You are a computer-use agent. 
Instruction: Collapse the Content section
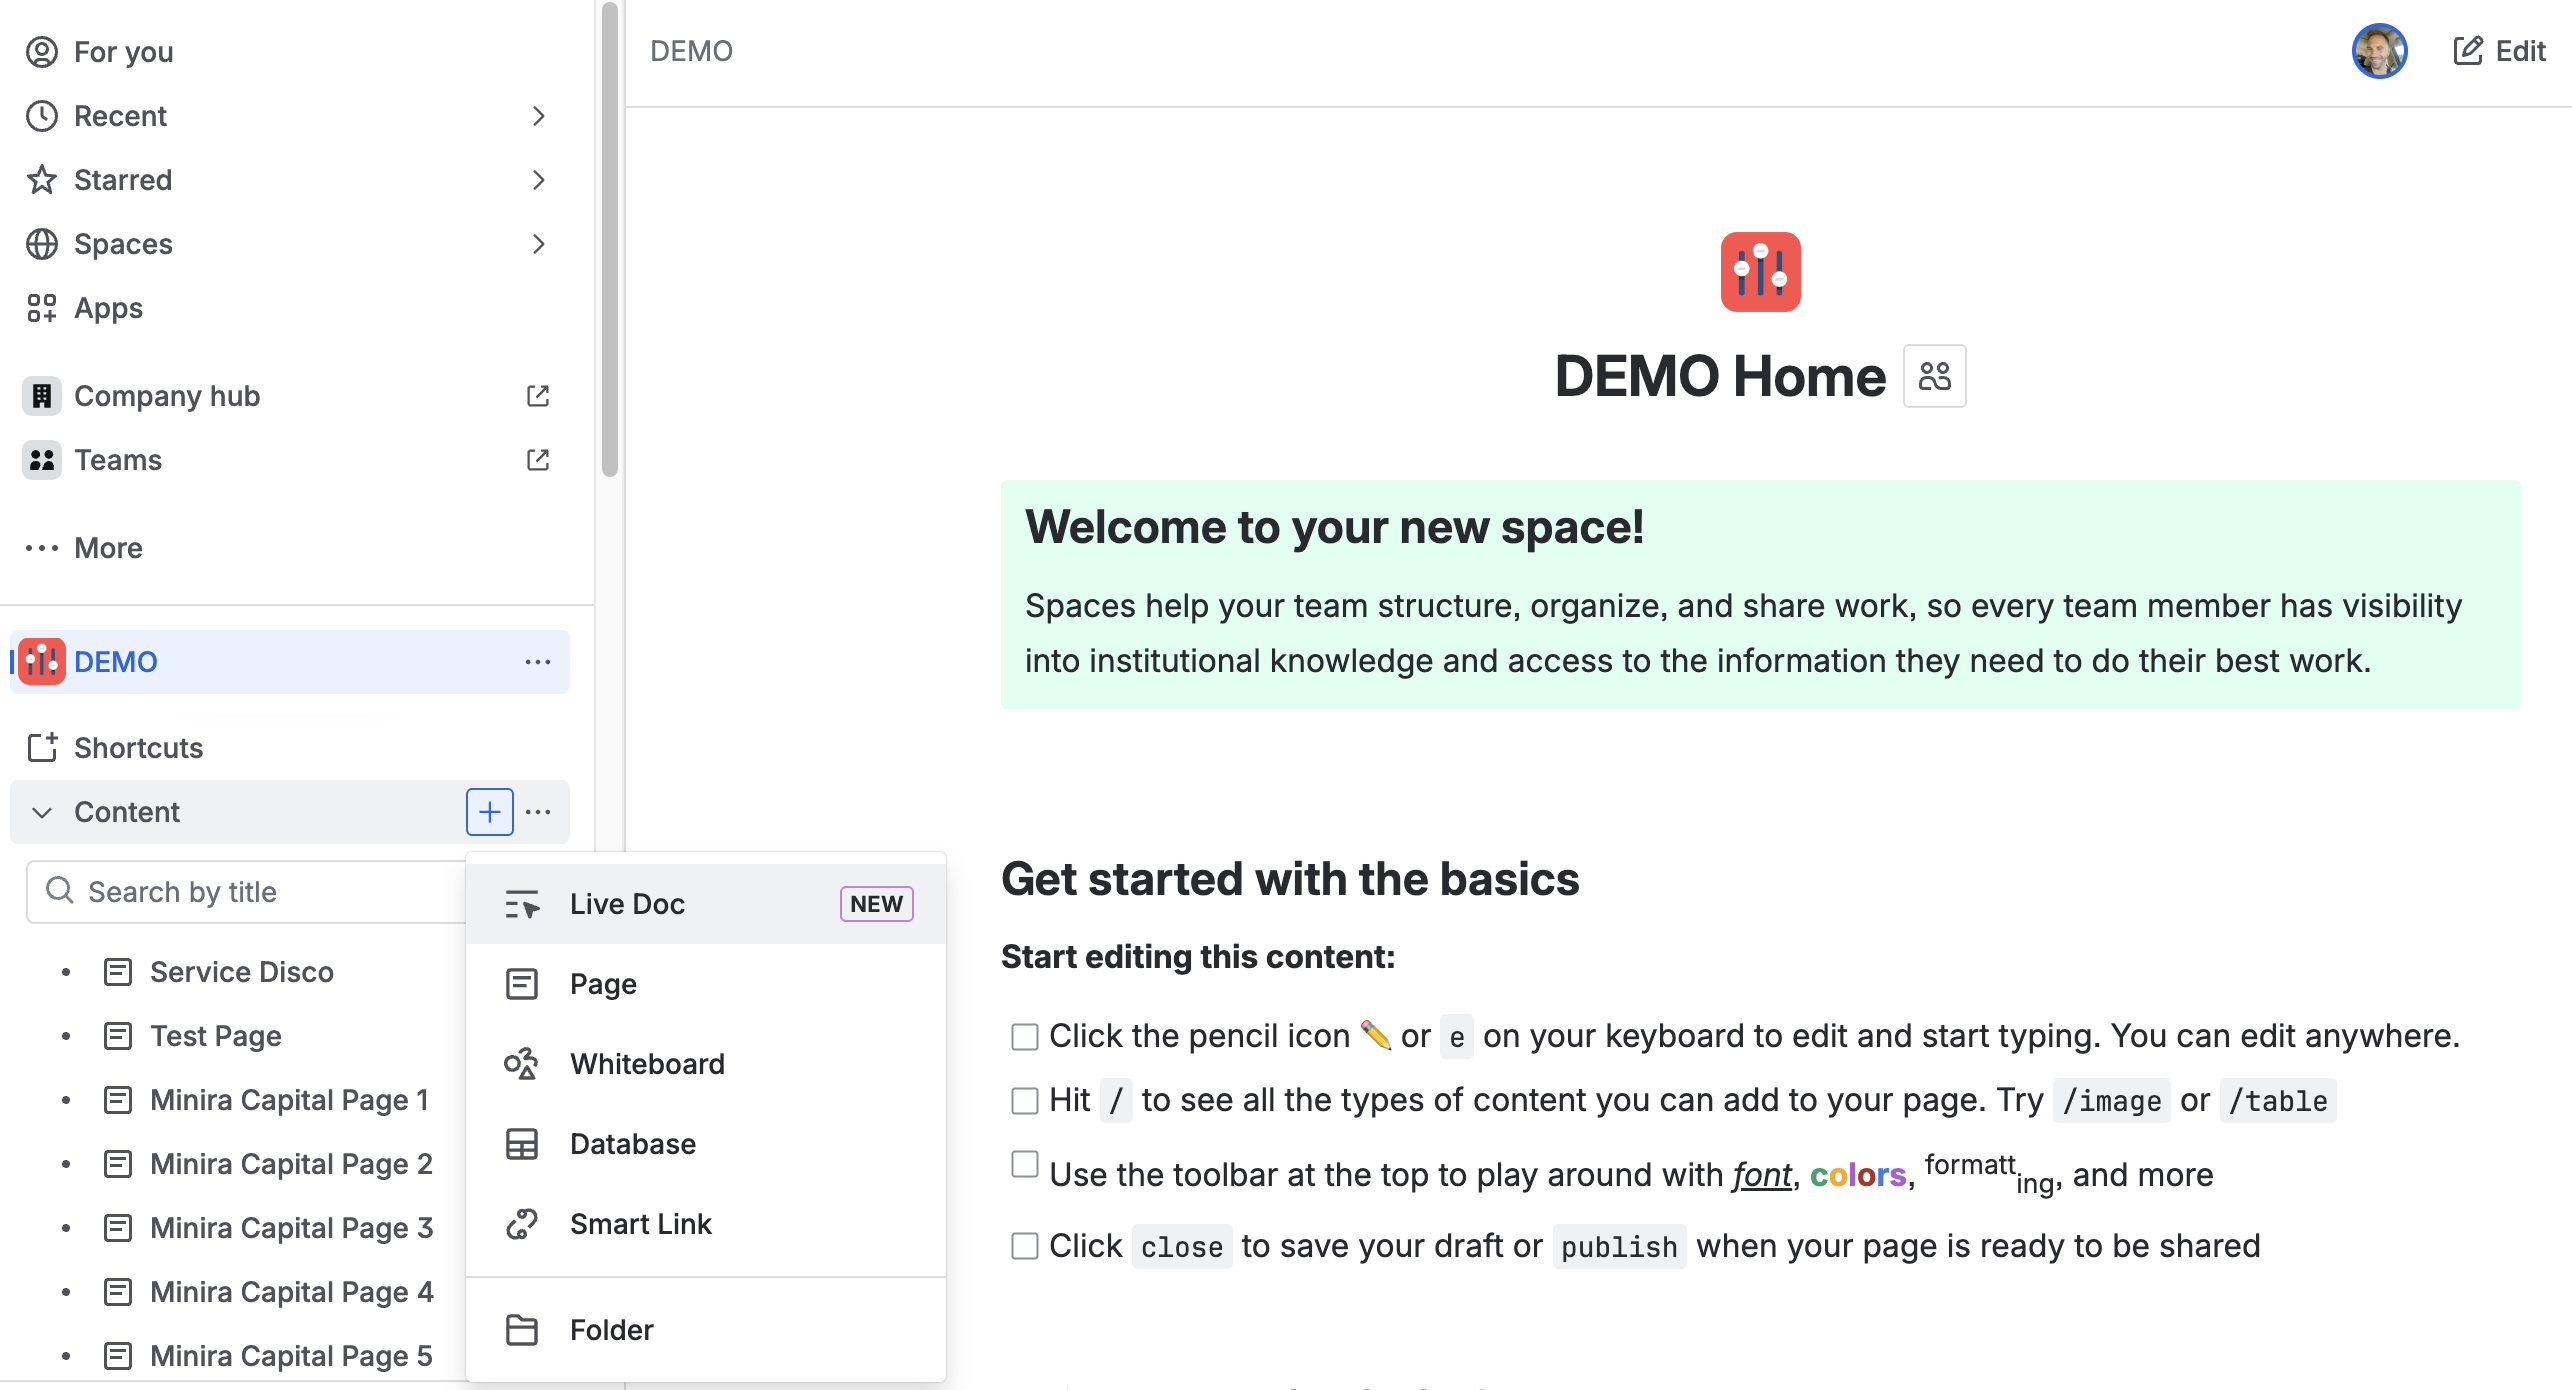pos(41,812)
